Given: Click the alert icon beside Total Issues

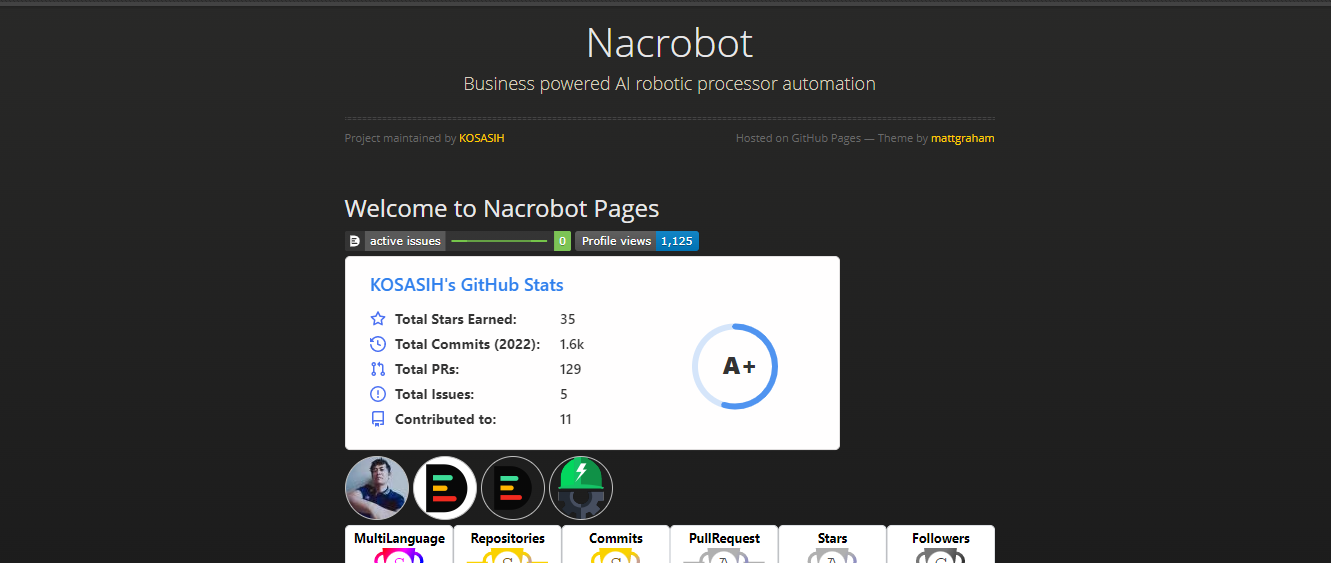Looking at the screenshot, I should pyautogui.click(x=378, y=394).
